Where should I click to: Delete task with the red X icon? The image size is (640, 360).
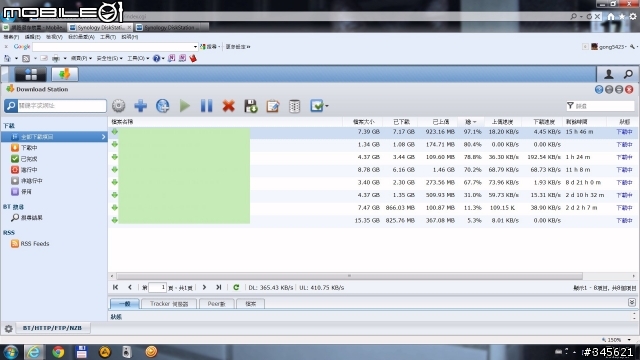pos(229,106)
